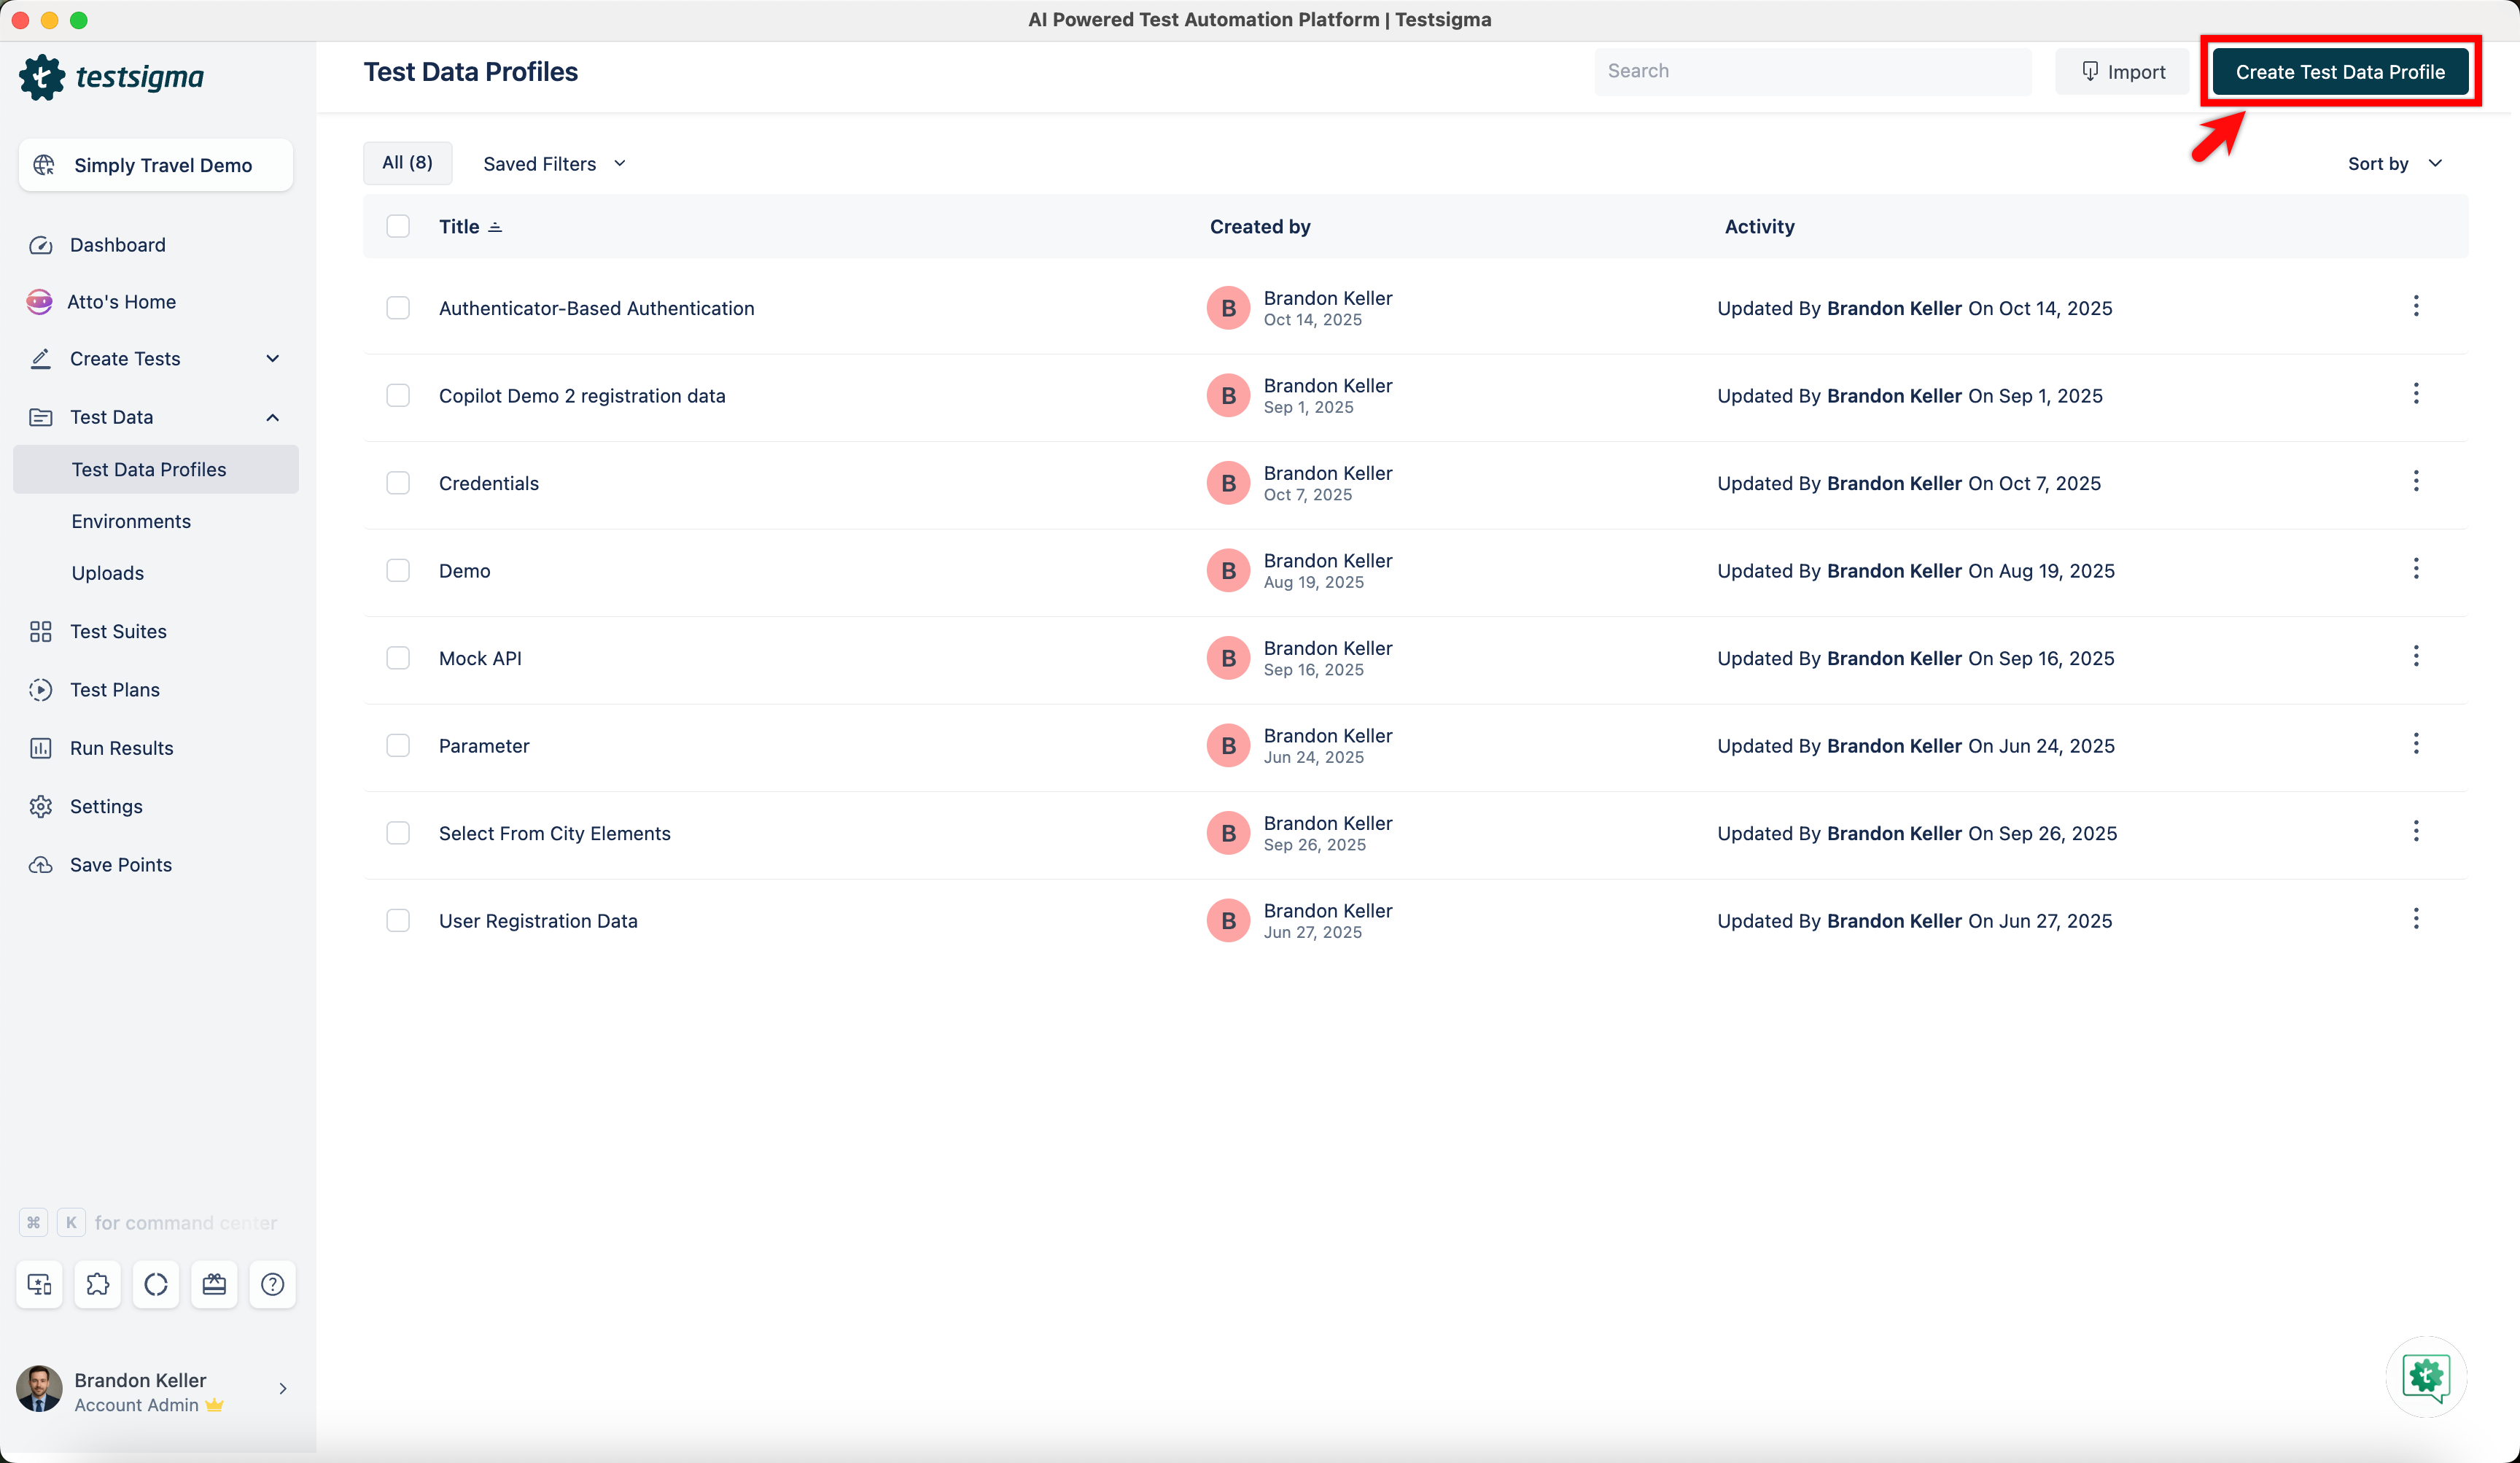
Task: Go to Run Results in sidebar
Action: (x=121, y=748)
